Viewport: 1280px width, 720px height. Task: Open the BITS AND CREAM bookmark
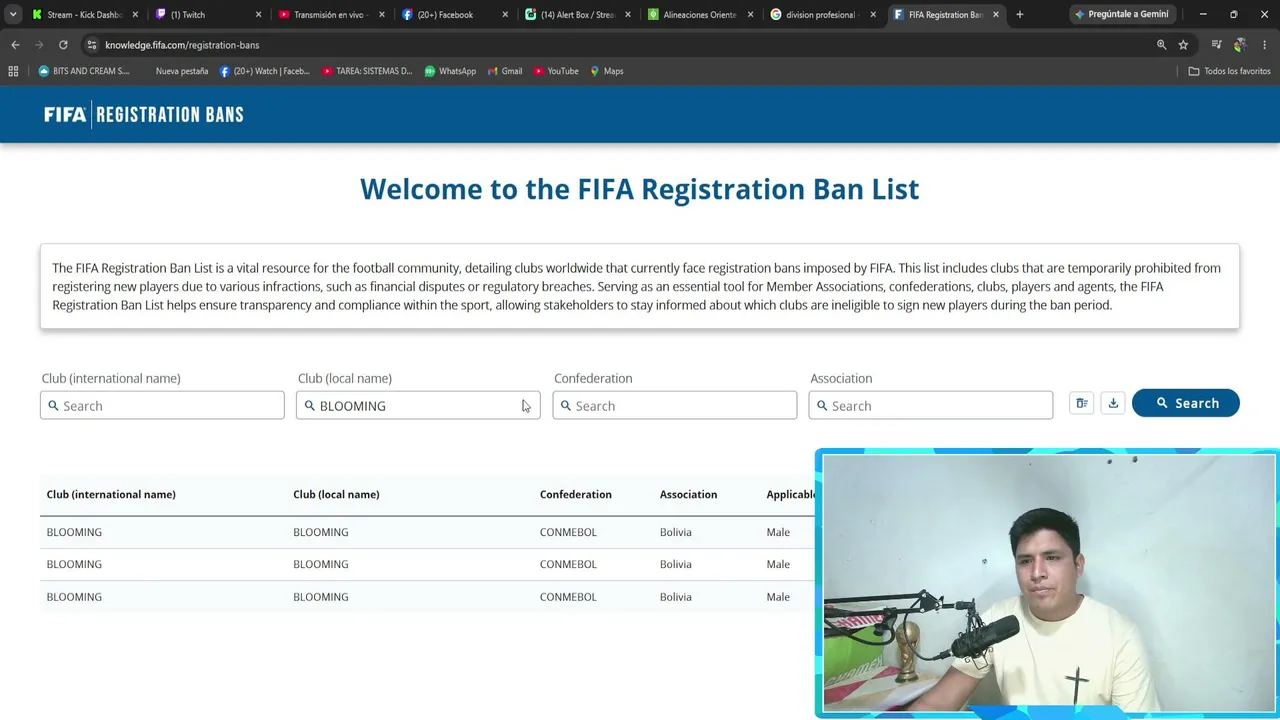tap(84, 71)
